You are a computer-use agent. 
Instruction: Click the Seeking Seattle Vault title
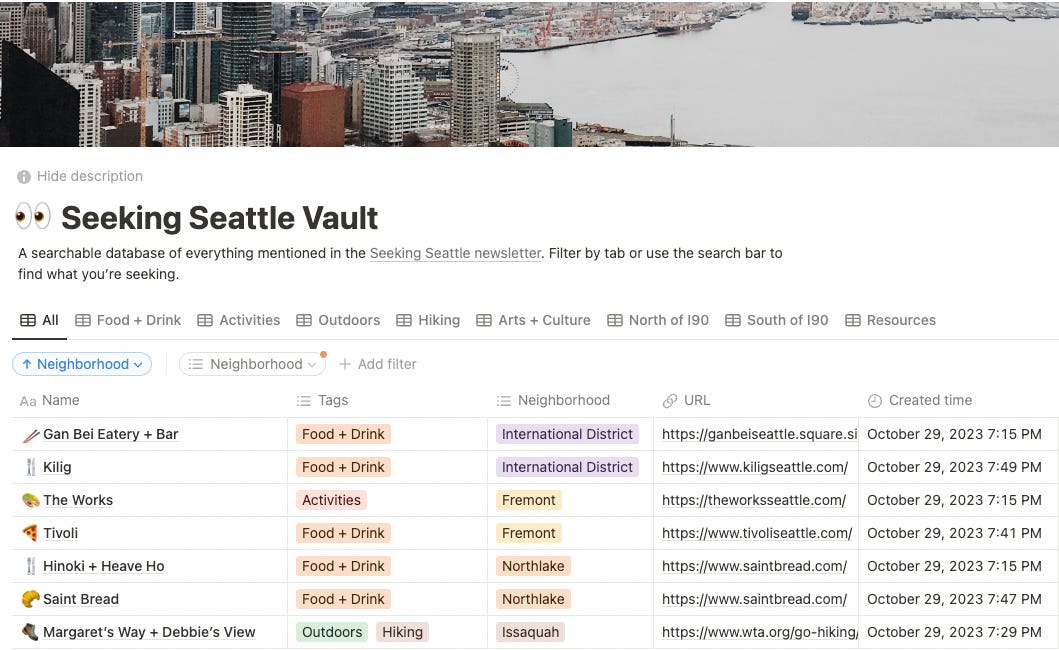click(219, 218)
